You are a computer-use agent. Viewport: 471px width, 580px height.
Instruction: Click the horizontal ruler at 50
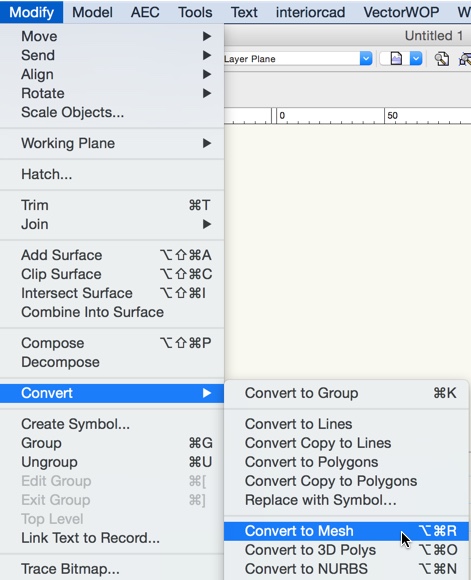(392, 116)
